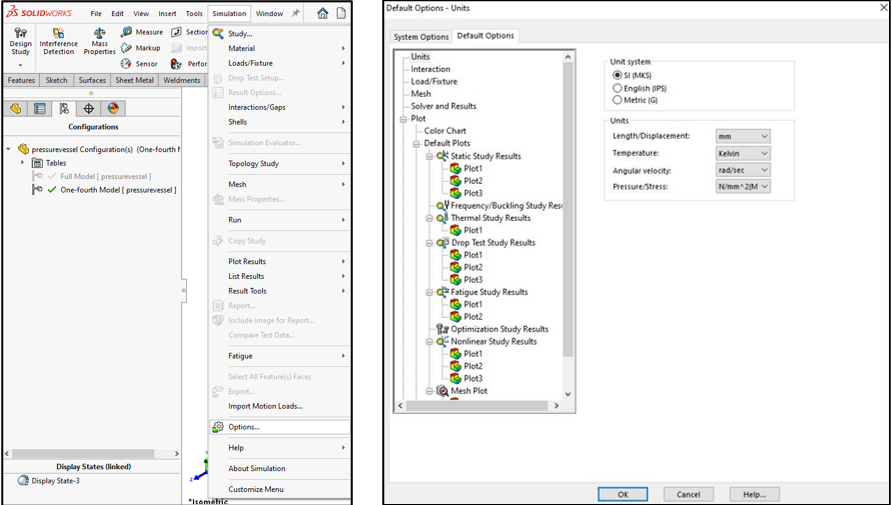This screenshot has height=505, width=892.
Task: Click the Tables folder icon
Action: [38, 163]
